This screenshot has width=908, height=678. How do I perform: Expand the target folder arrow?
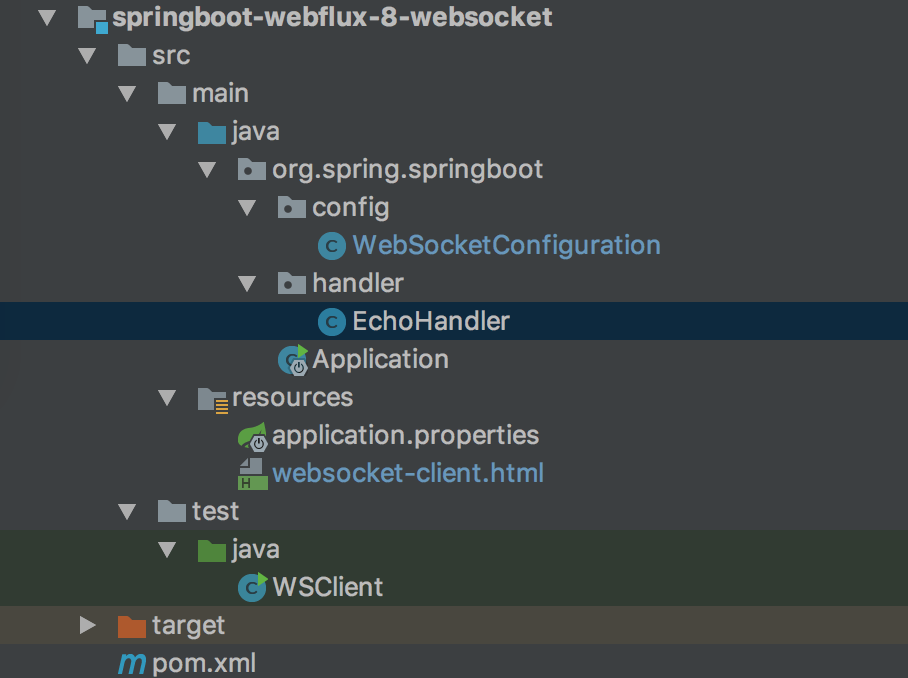point(87,626)
